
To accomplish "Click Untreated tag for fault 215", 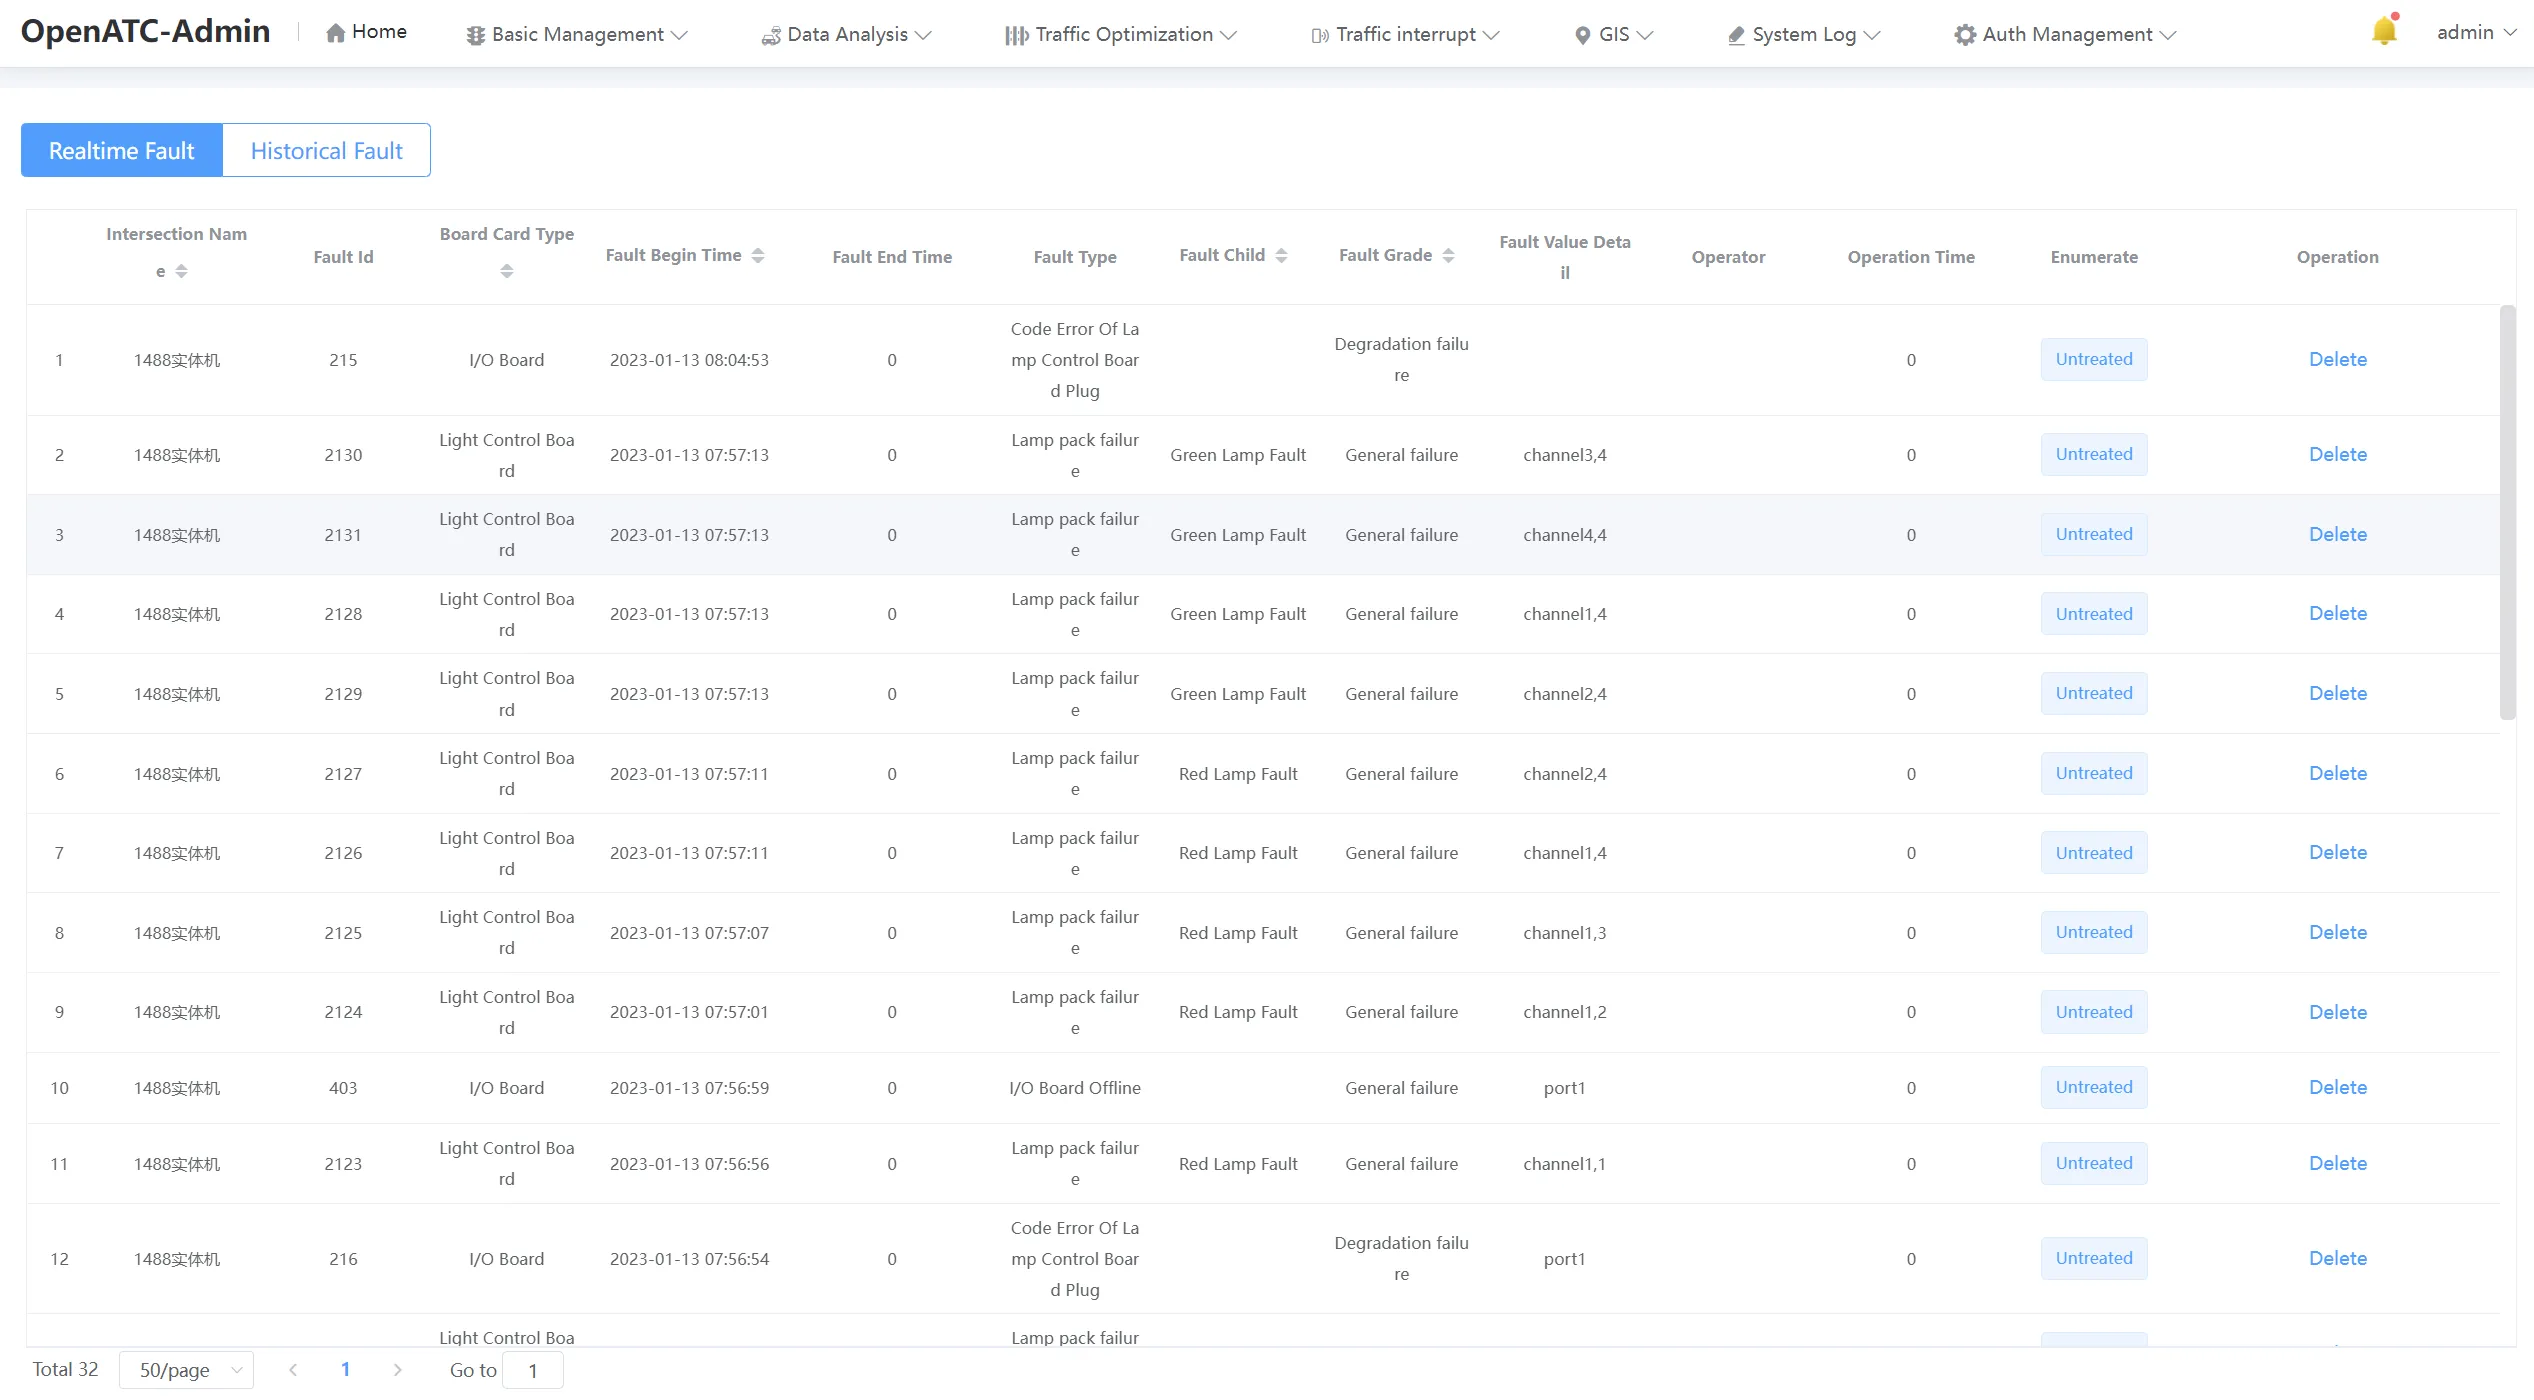I will 2094,359.
